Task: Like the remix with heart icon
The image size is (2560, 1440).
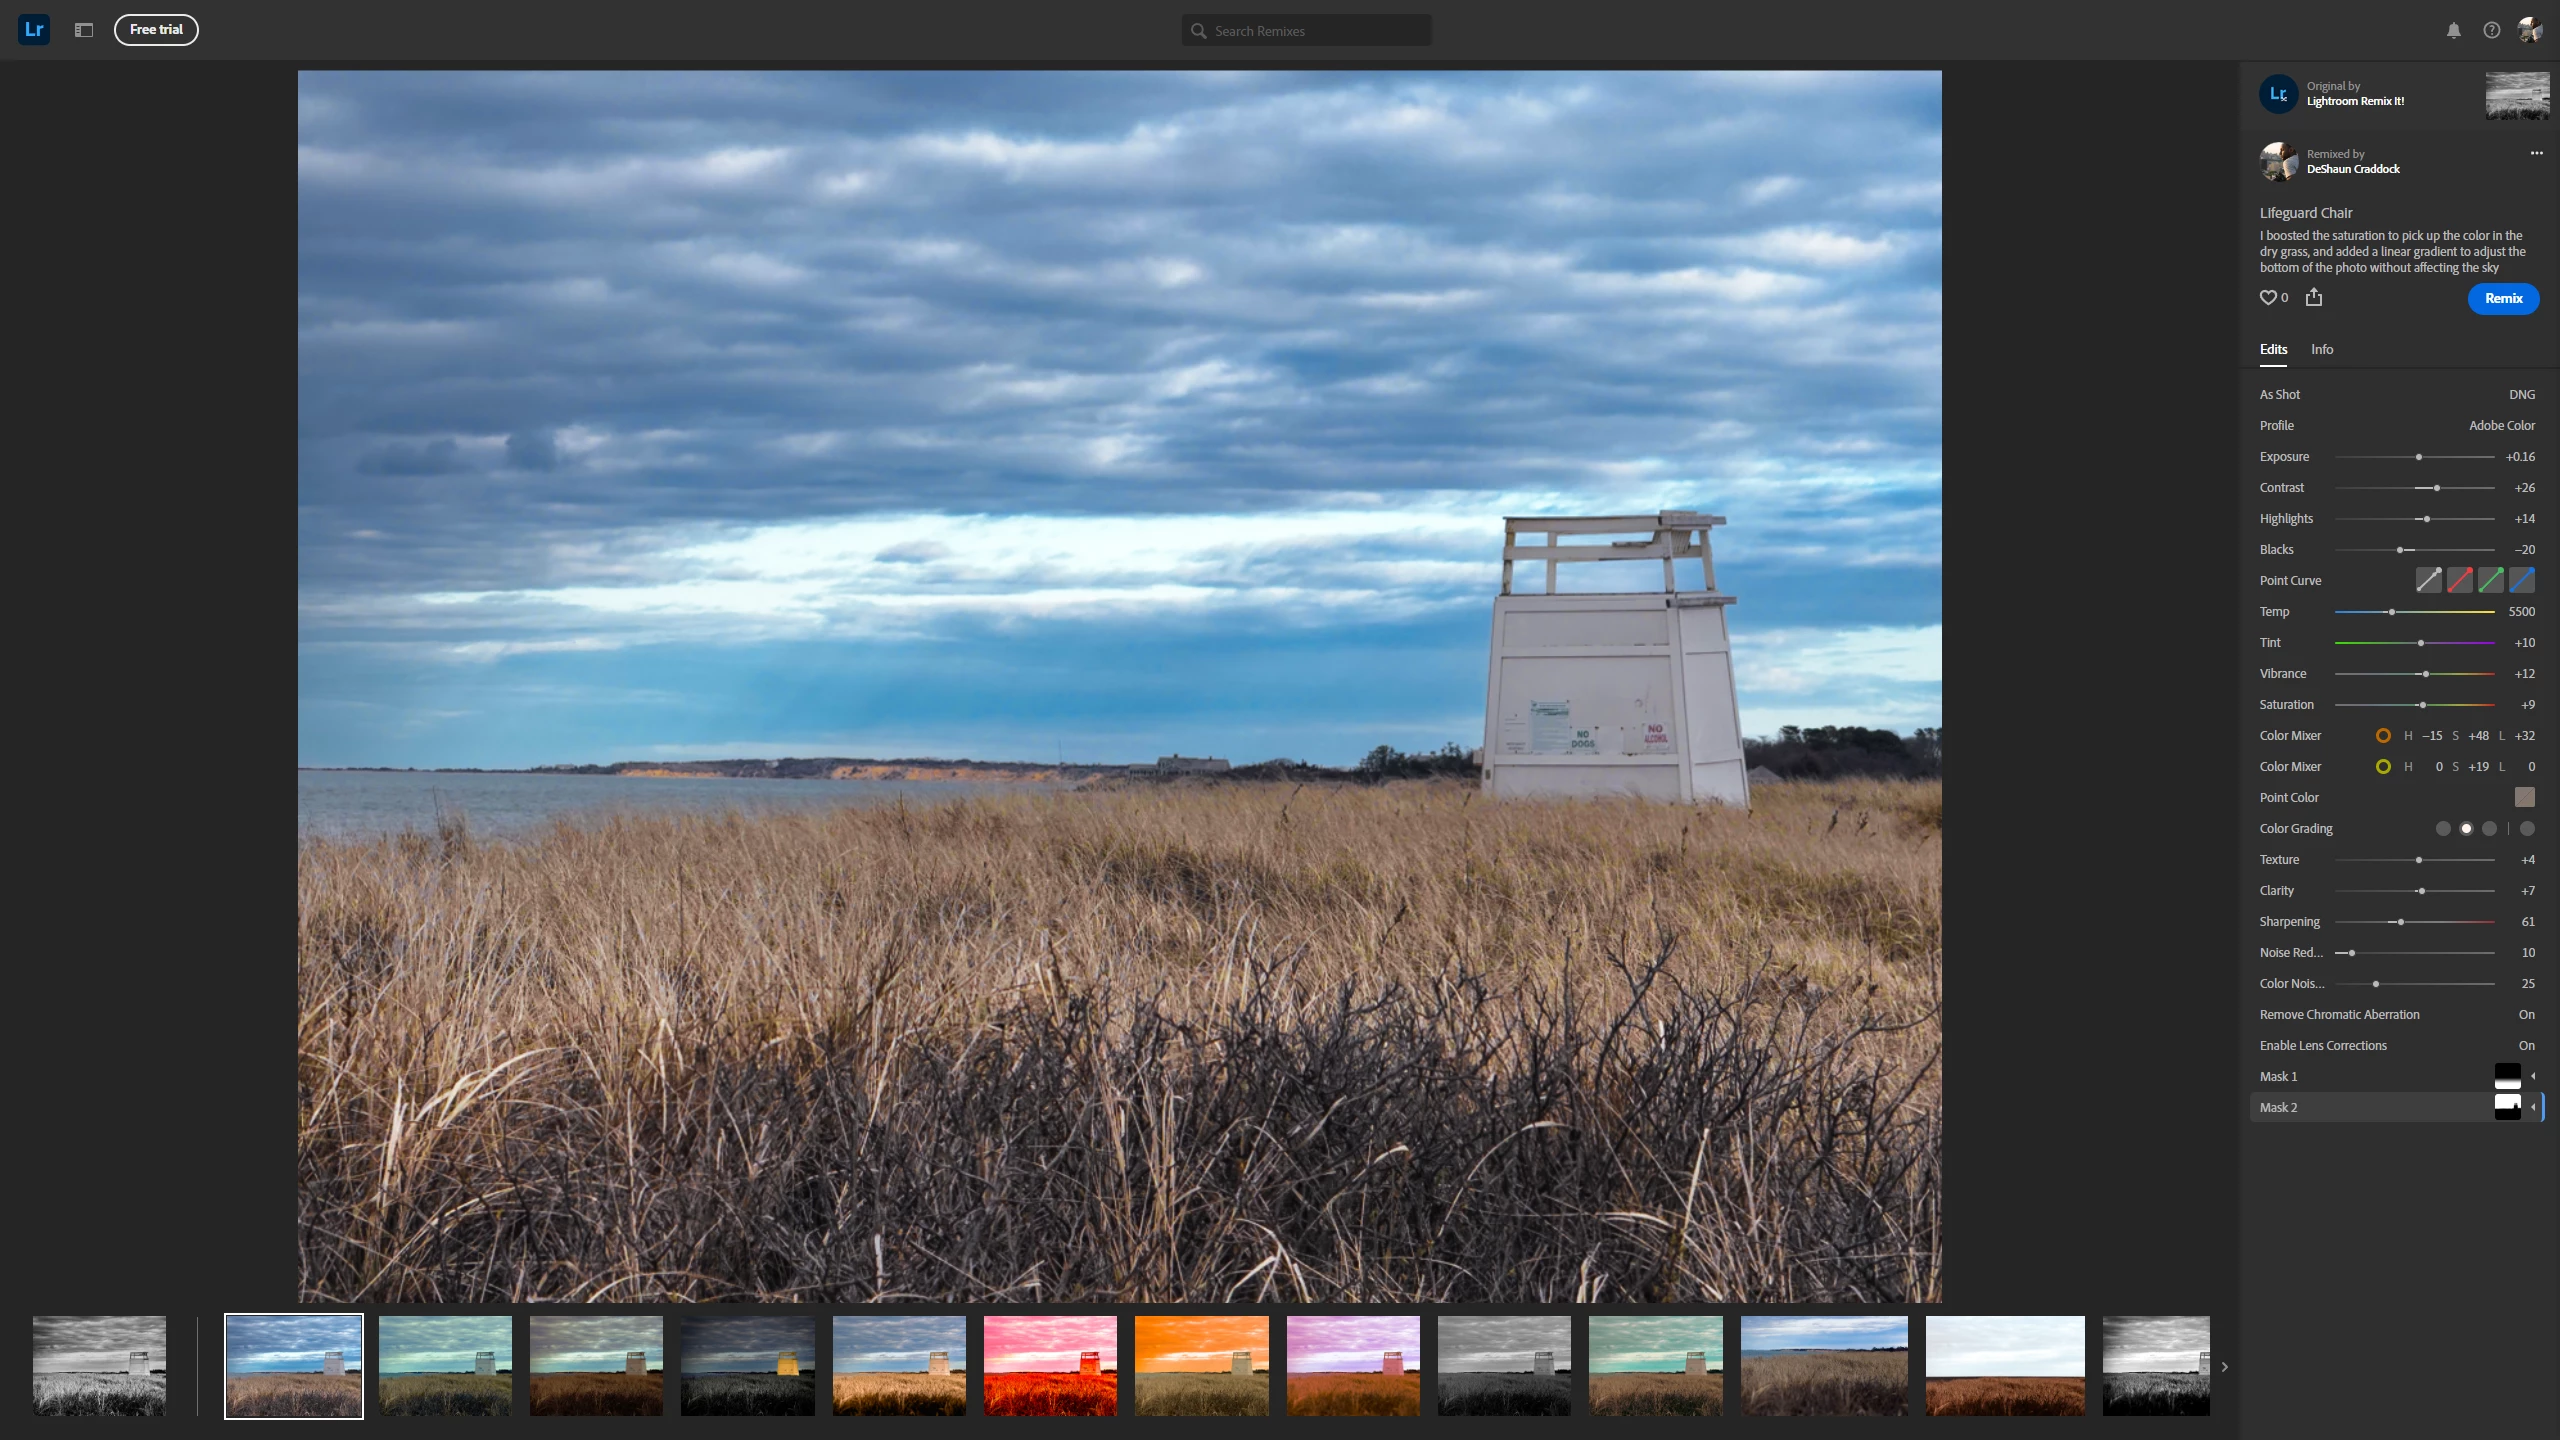Action: pos(2268,298)
